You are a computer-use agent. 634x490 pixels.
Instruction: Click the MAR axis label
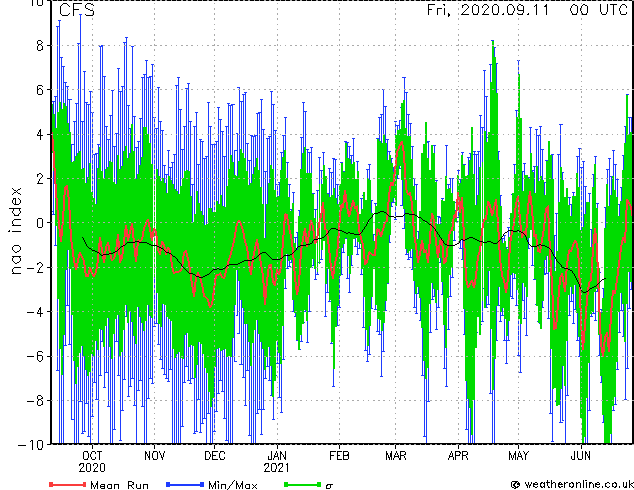tap(396, 456)
